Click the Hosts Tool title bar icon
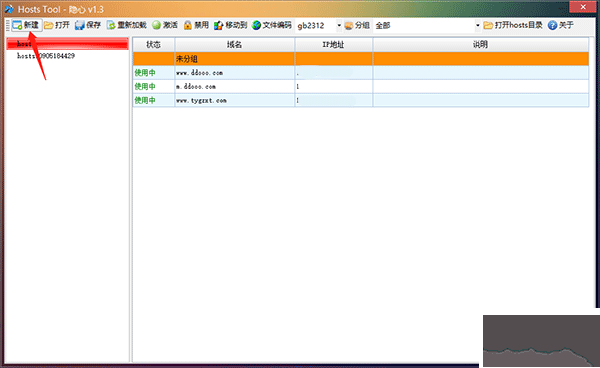This screenshot has width=600, height=368. [9, 9]
